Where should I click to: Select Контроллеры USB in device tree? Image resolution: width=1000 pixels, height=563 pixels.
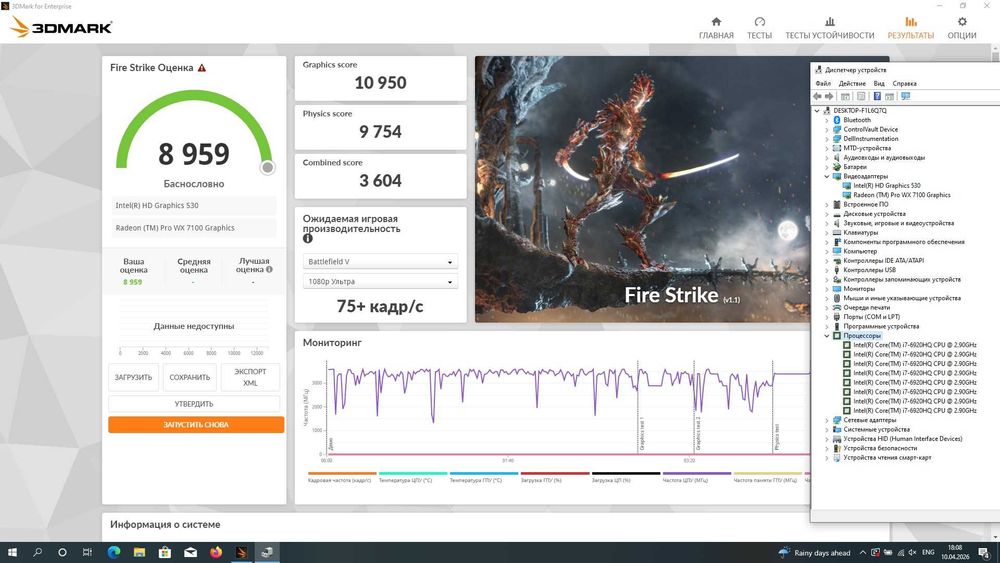869,270
